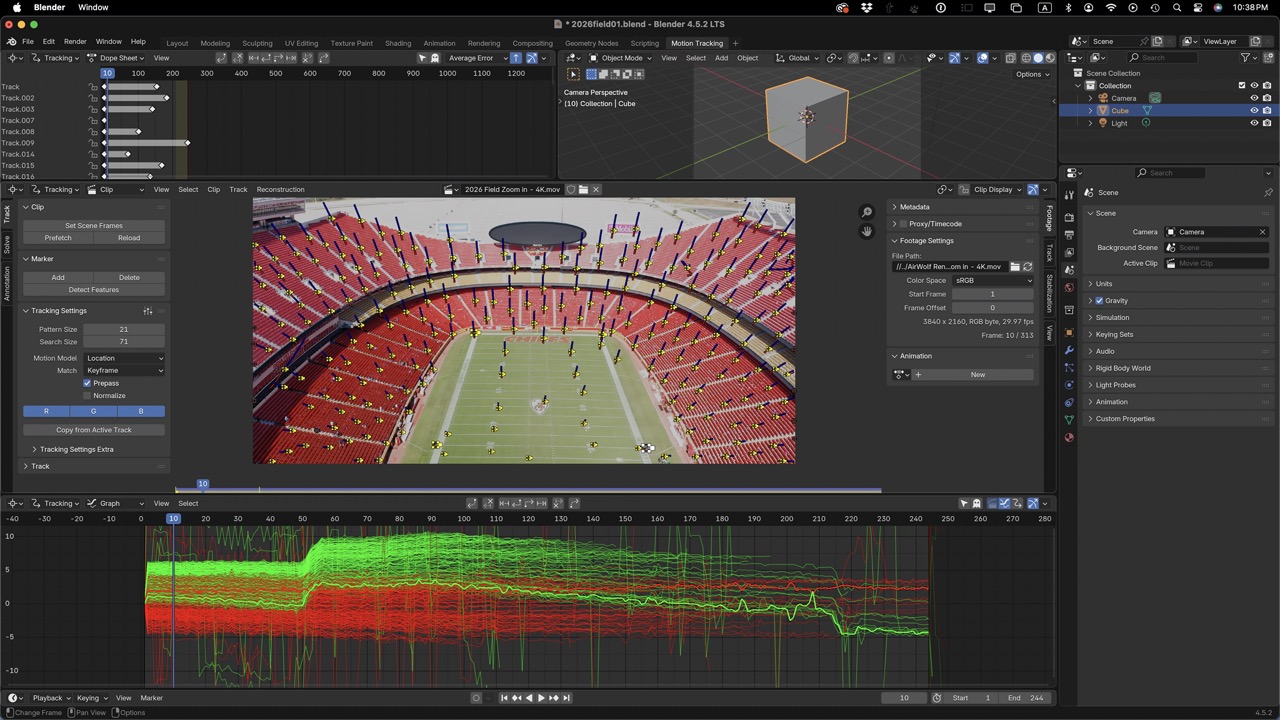This screenshot has height=720, width=1280.
Task: Open the Motion Model dropdown
Action: point(124,358)
